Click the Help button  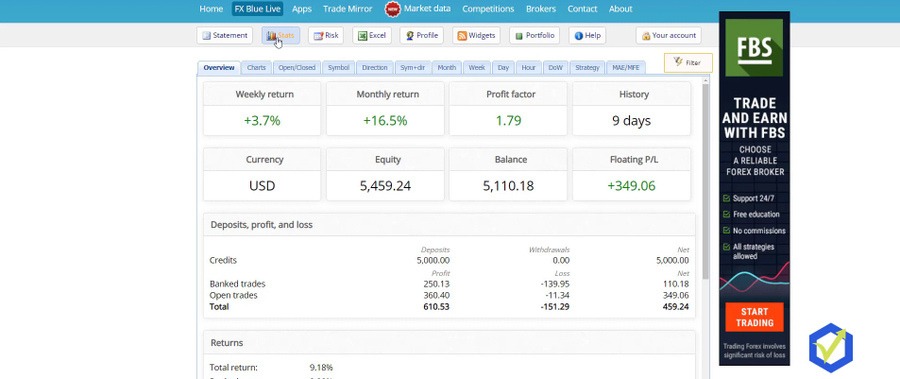point(587,36)
